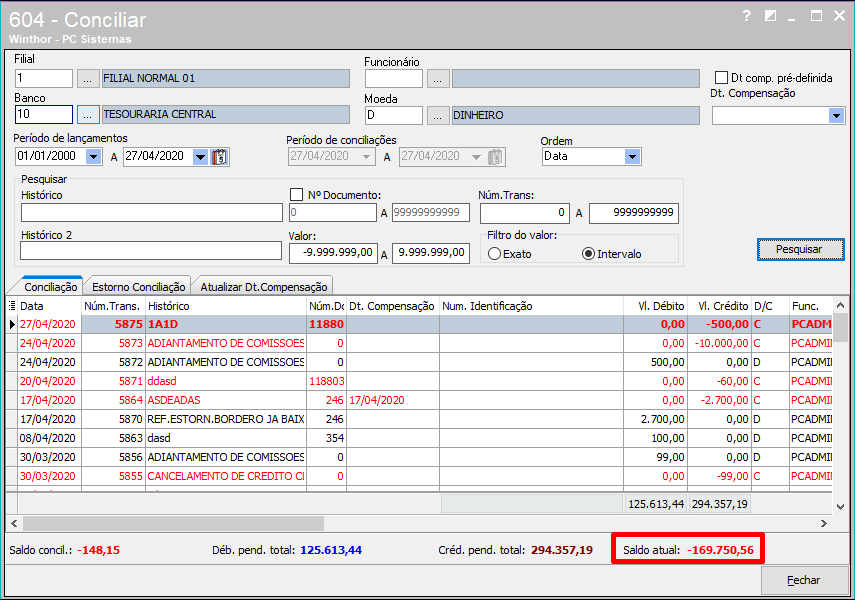Open the start date picker showing 01/01/2000
This screenshot has width=855, height=600.
(x=93, y=157)
